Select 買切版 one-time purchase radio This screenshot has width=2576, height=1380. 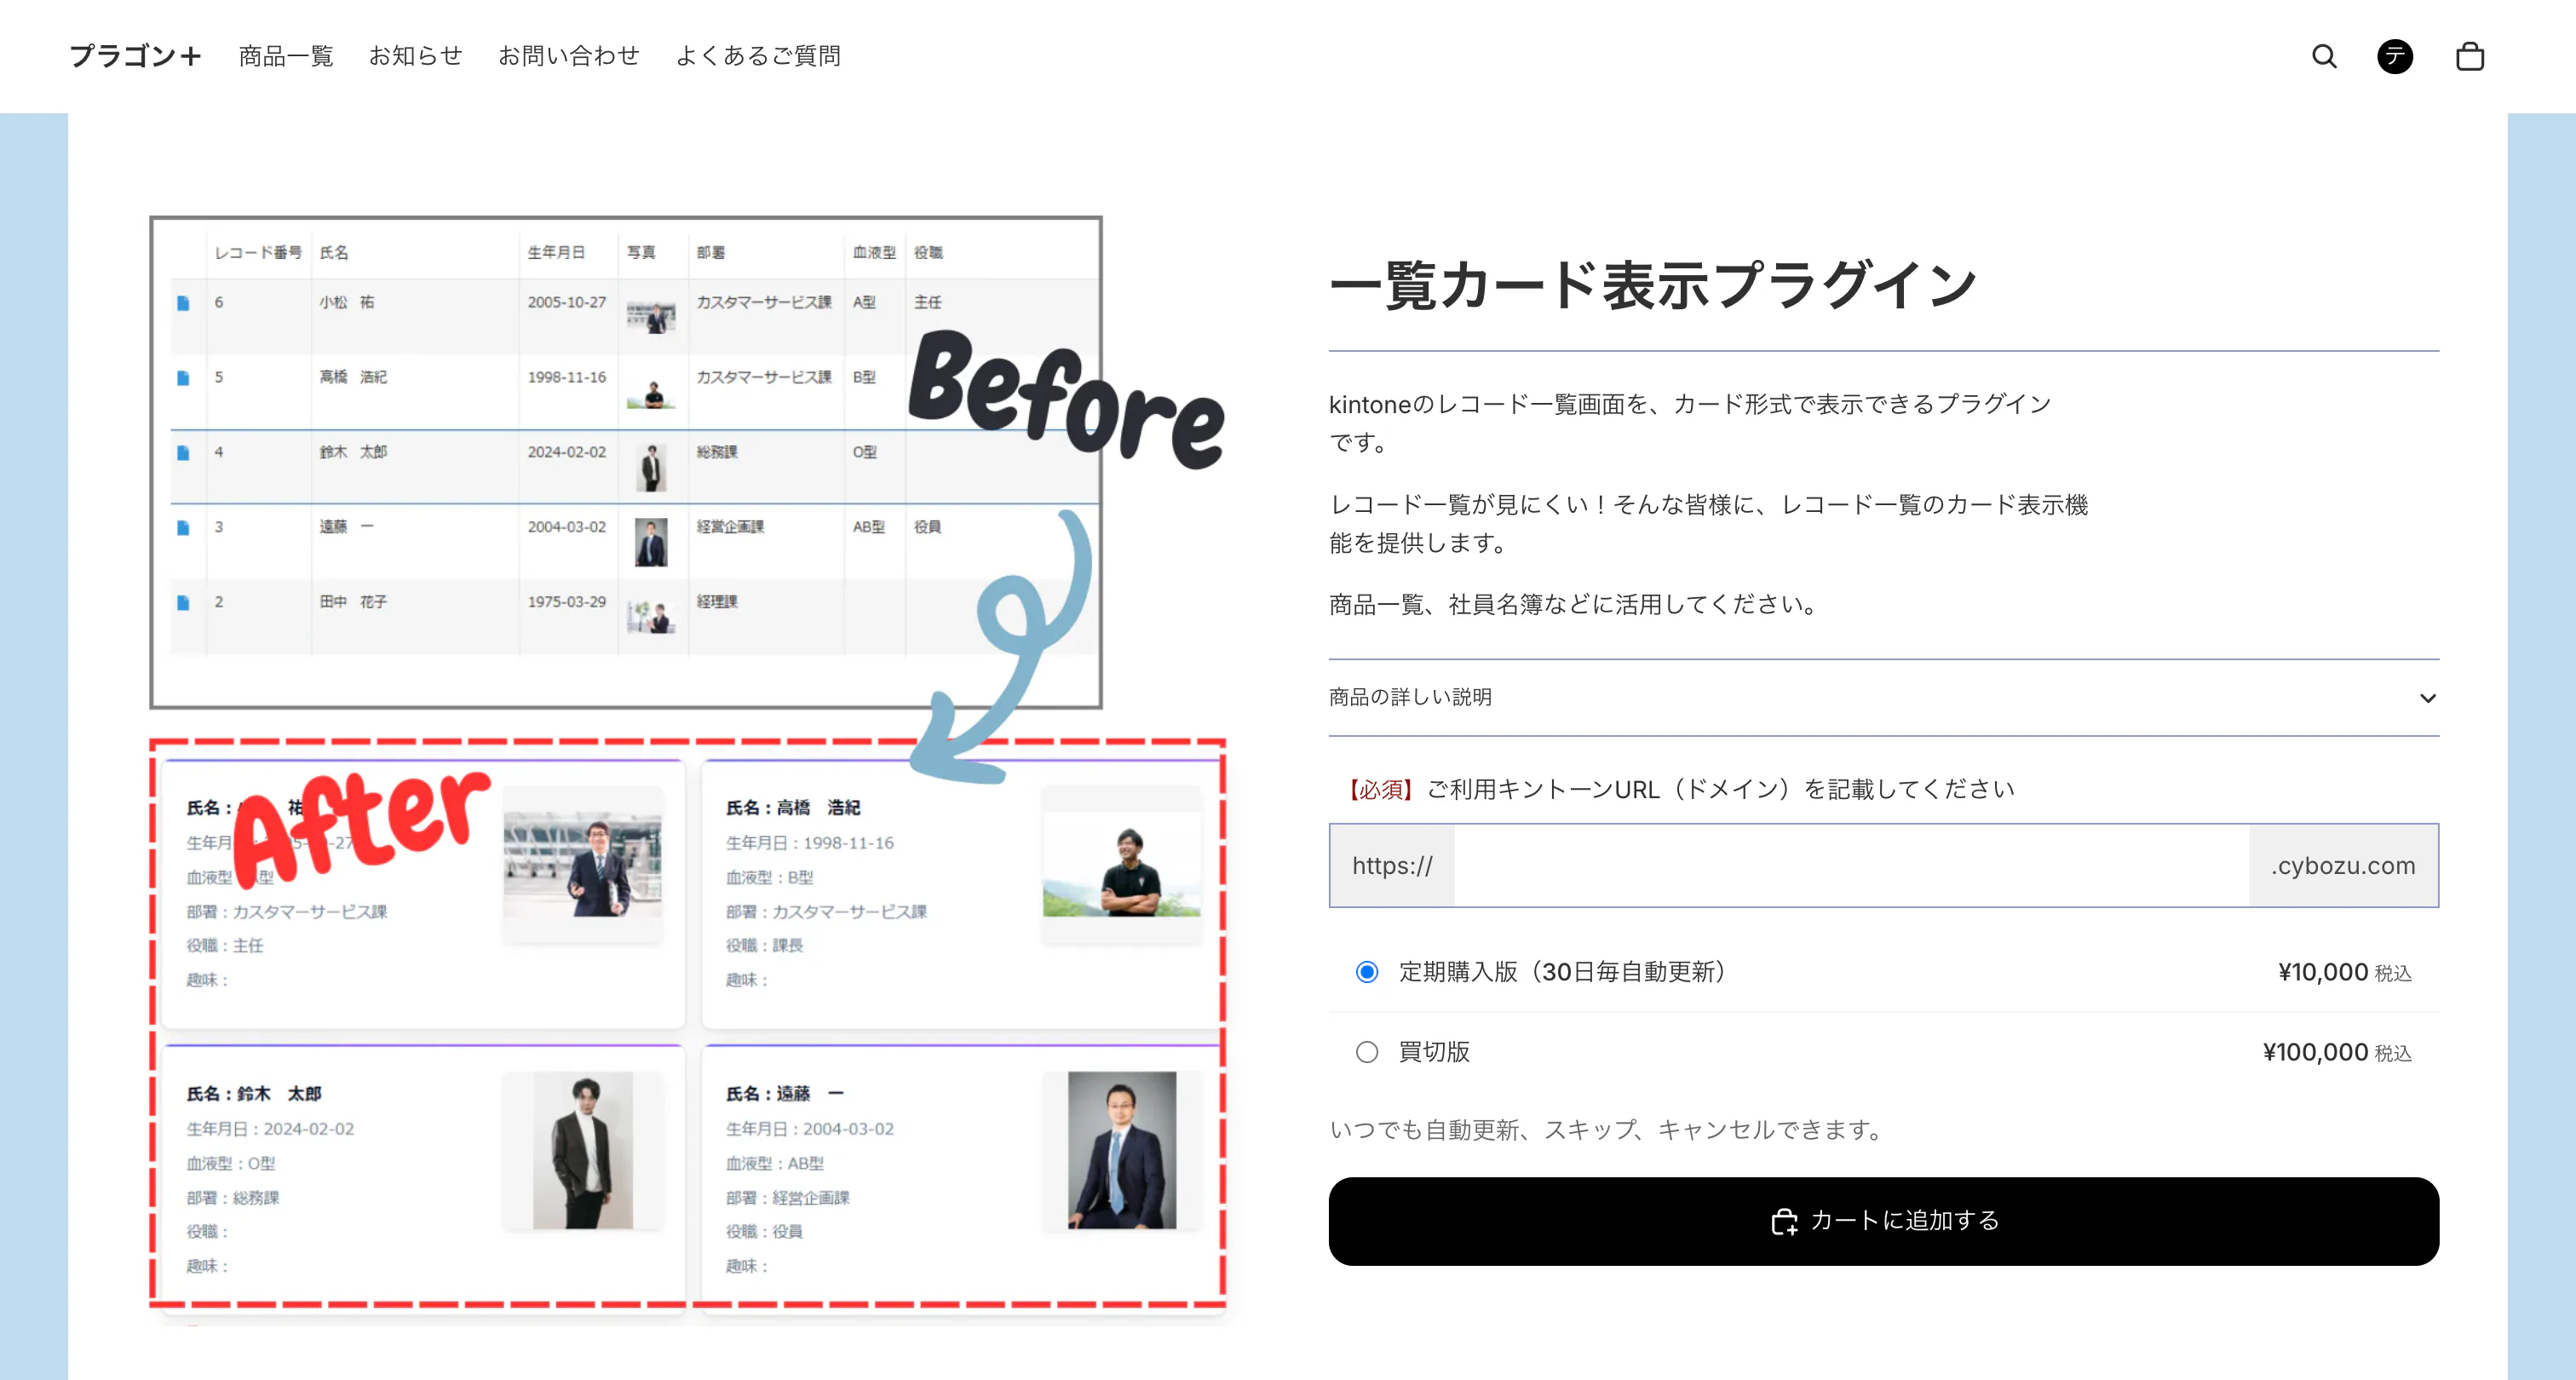pyautogui.click(x=1367, y=1052)
